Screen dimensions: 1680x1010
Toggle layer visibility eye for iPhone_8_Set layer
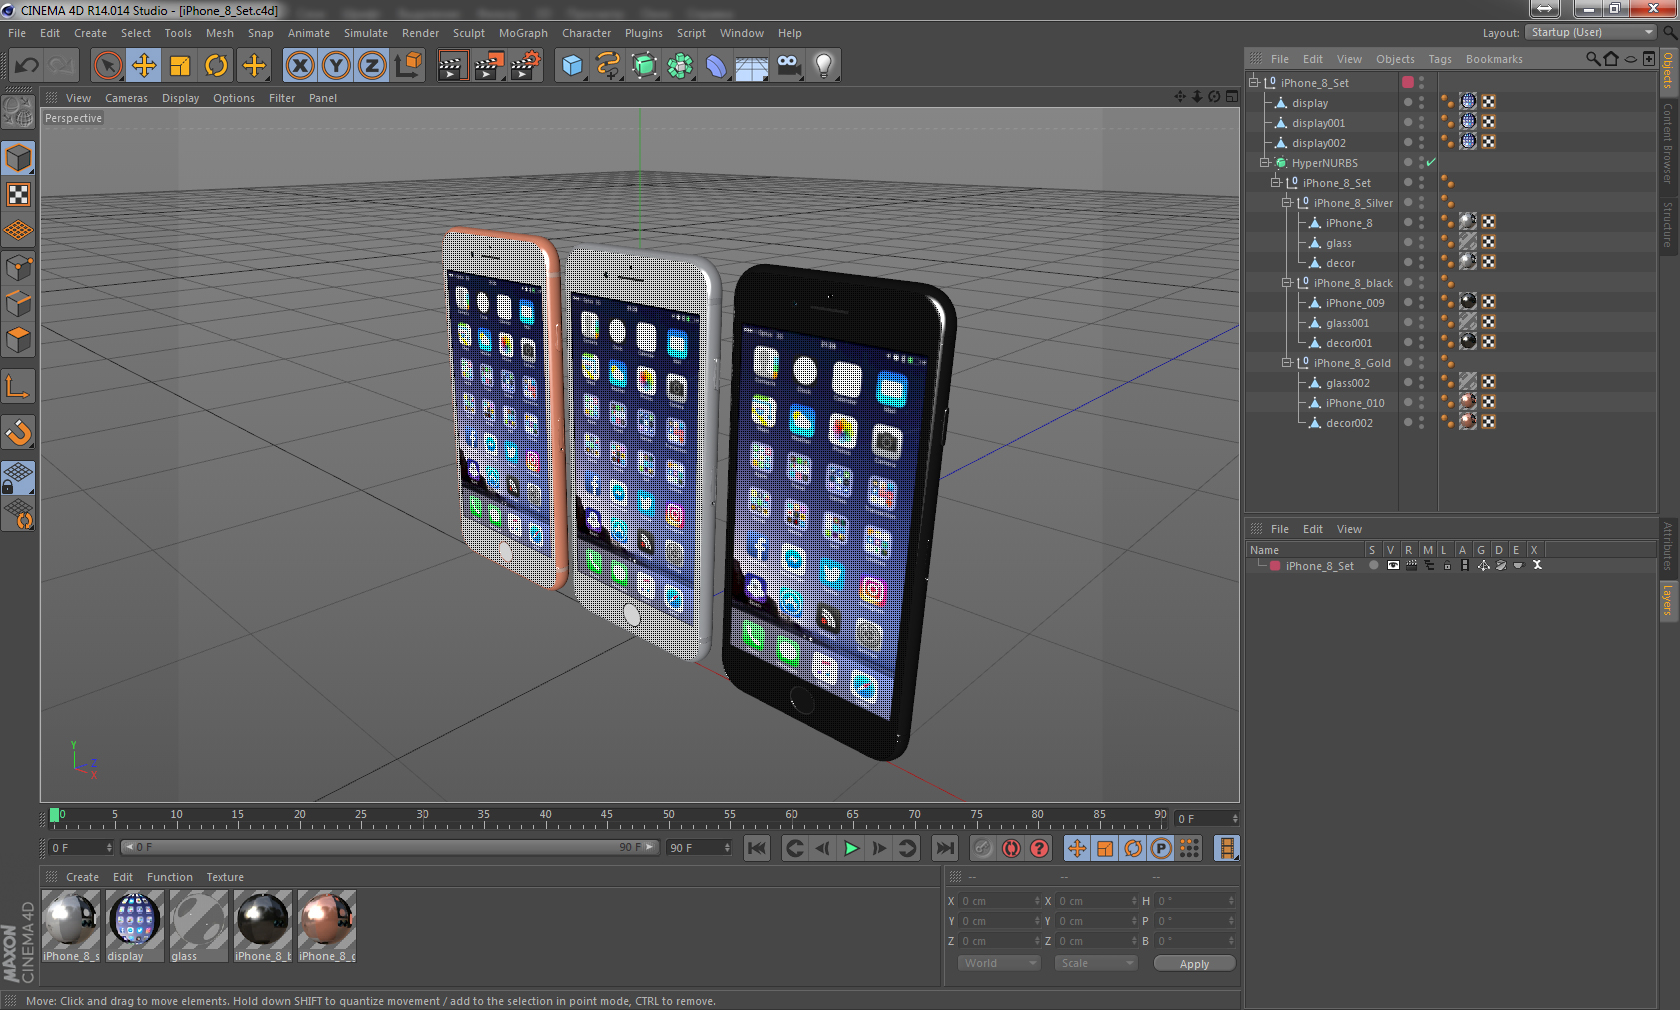(1393, 565)
